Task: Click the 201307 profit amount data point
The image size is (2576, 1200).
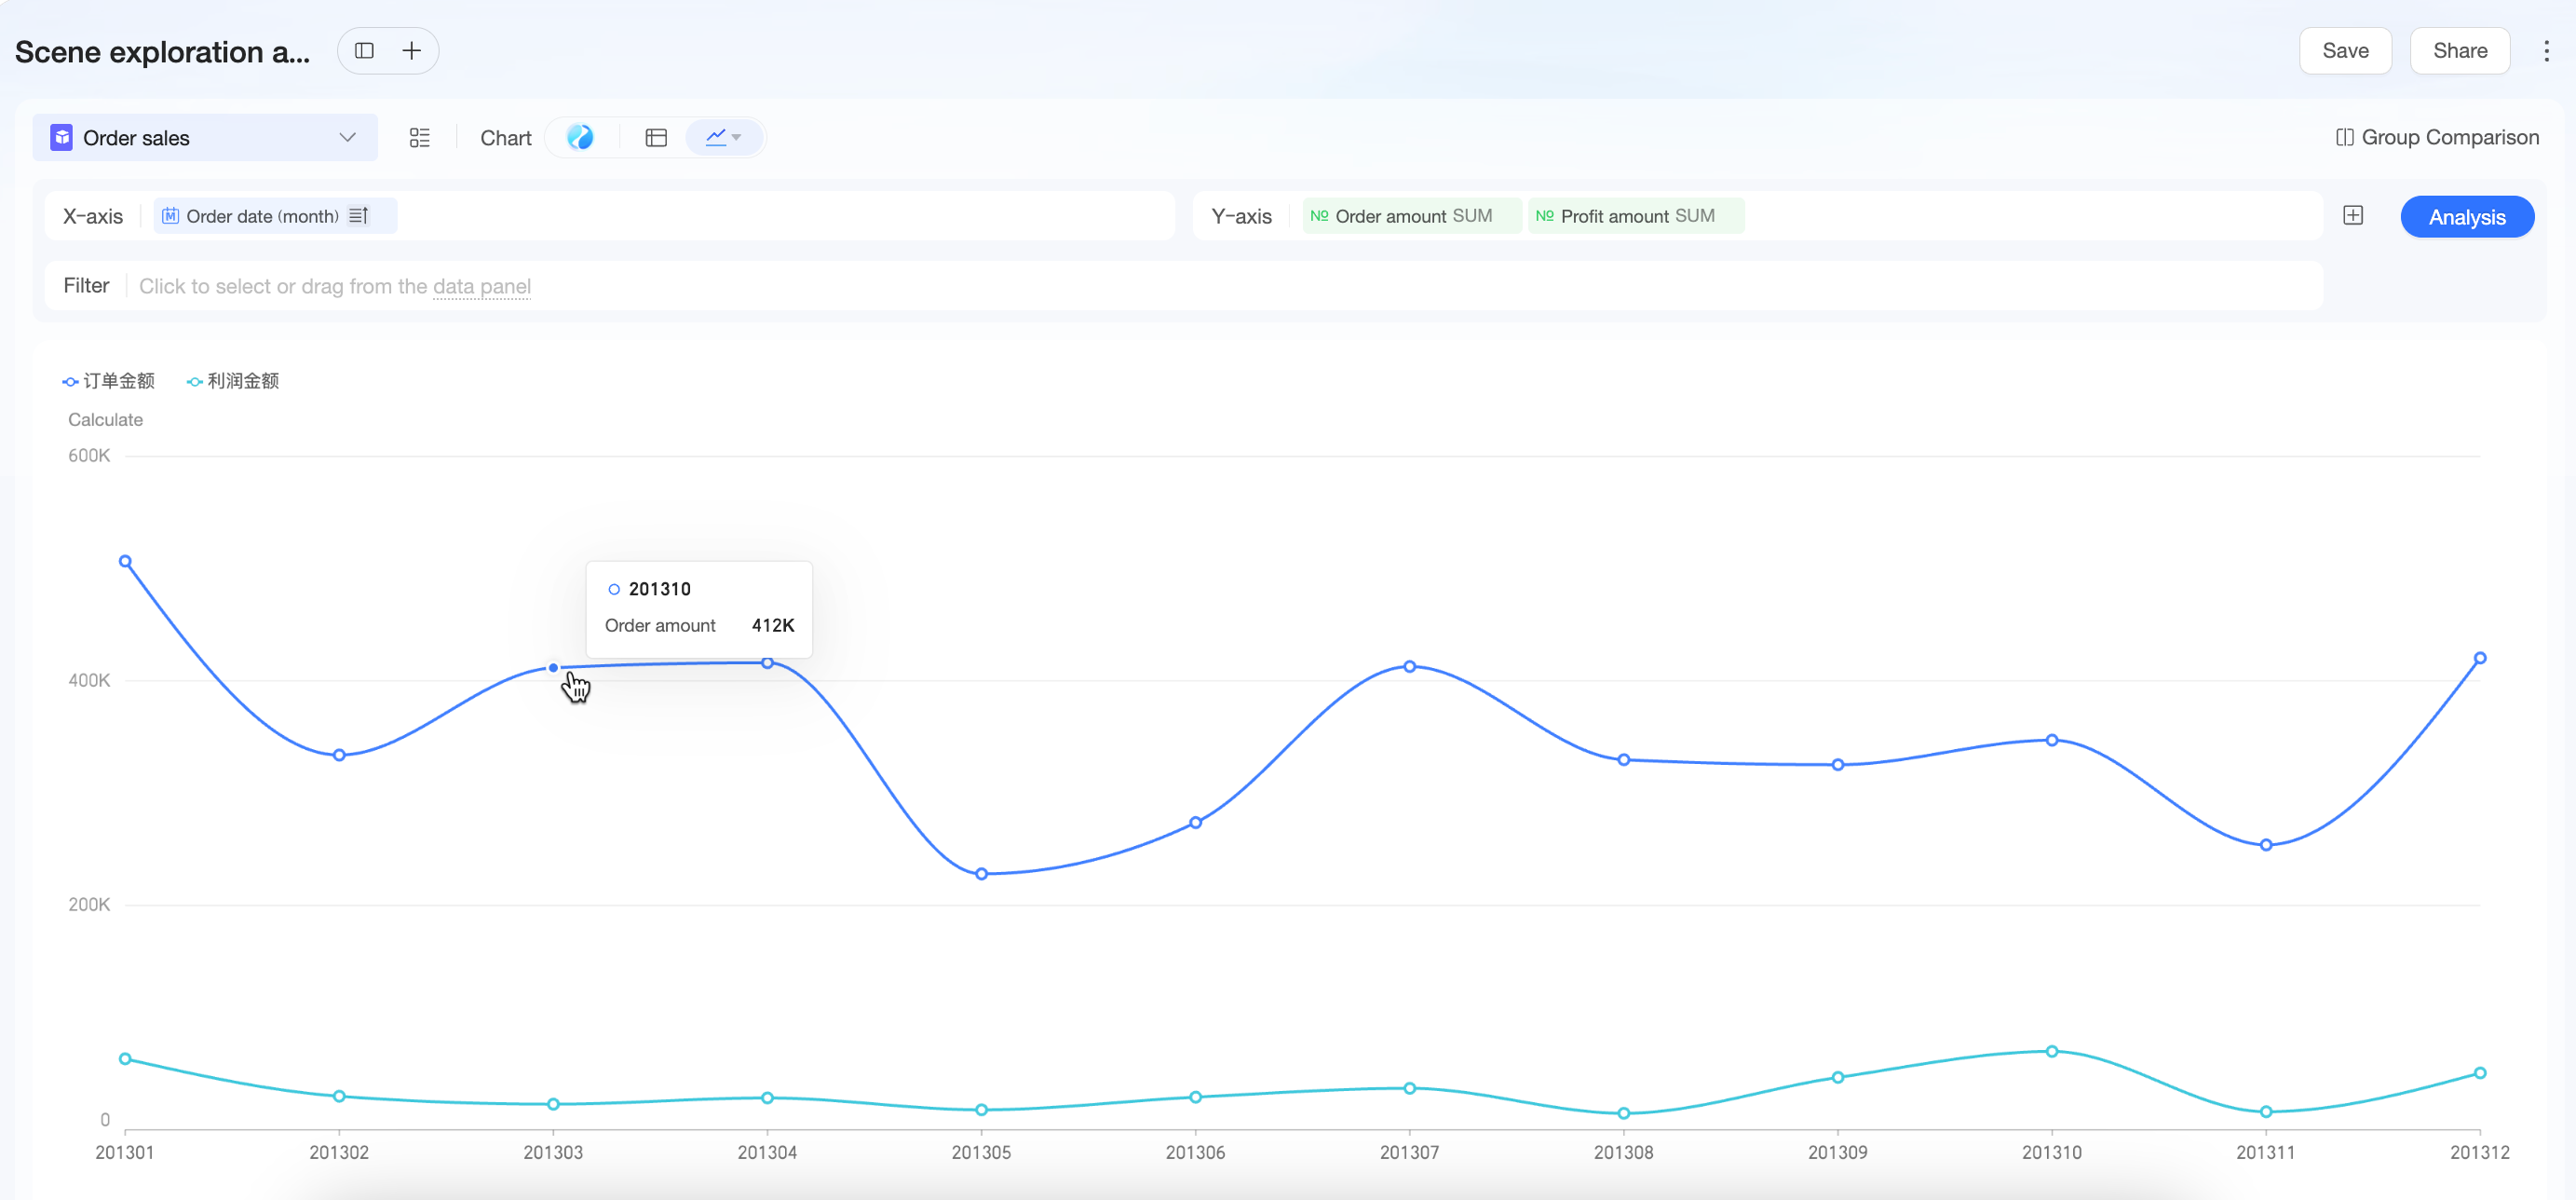Action: click(x=1409, y=1089)
